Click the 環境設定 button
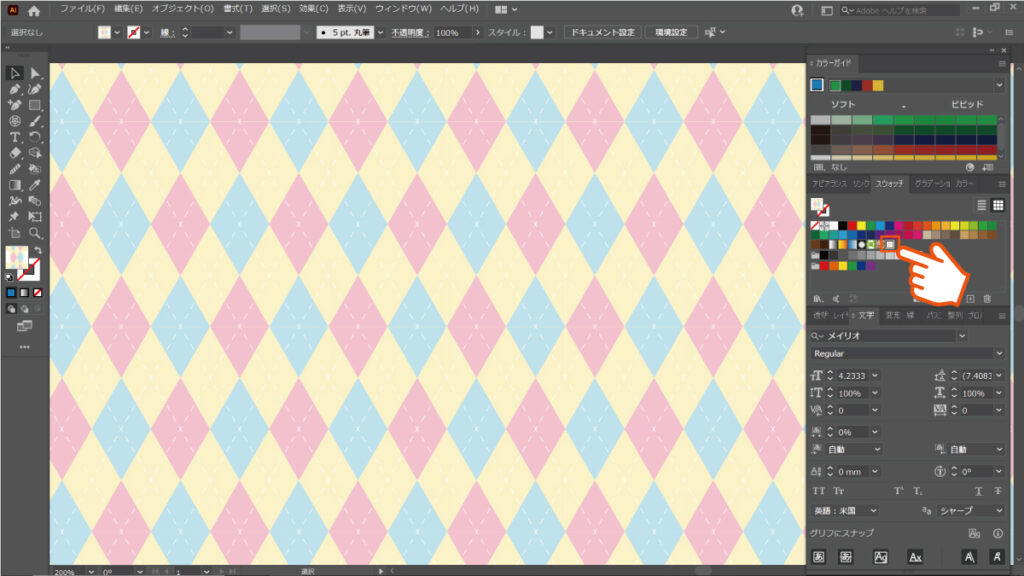This screenshot has height=576, width=1024. 671,32
